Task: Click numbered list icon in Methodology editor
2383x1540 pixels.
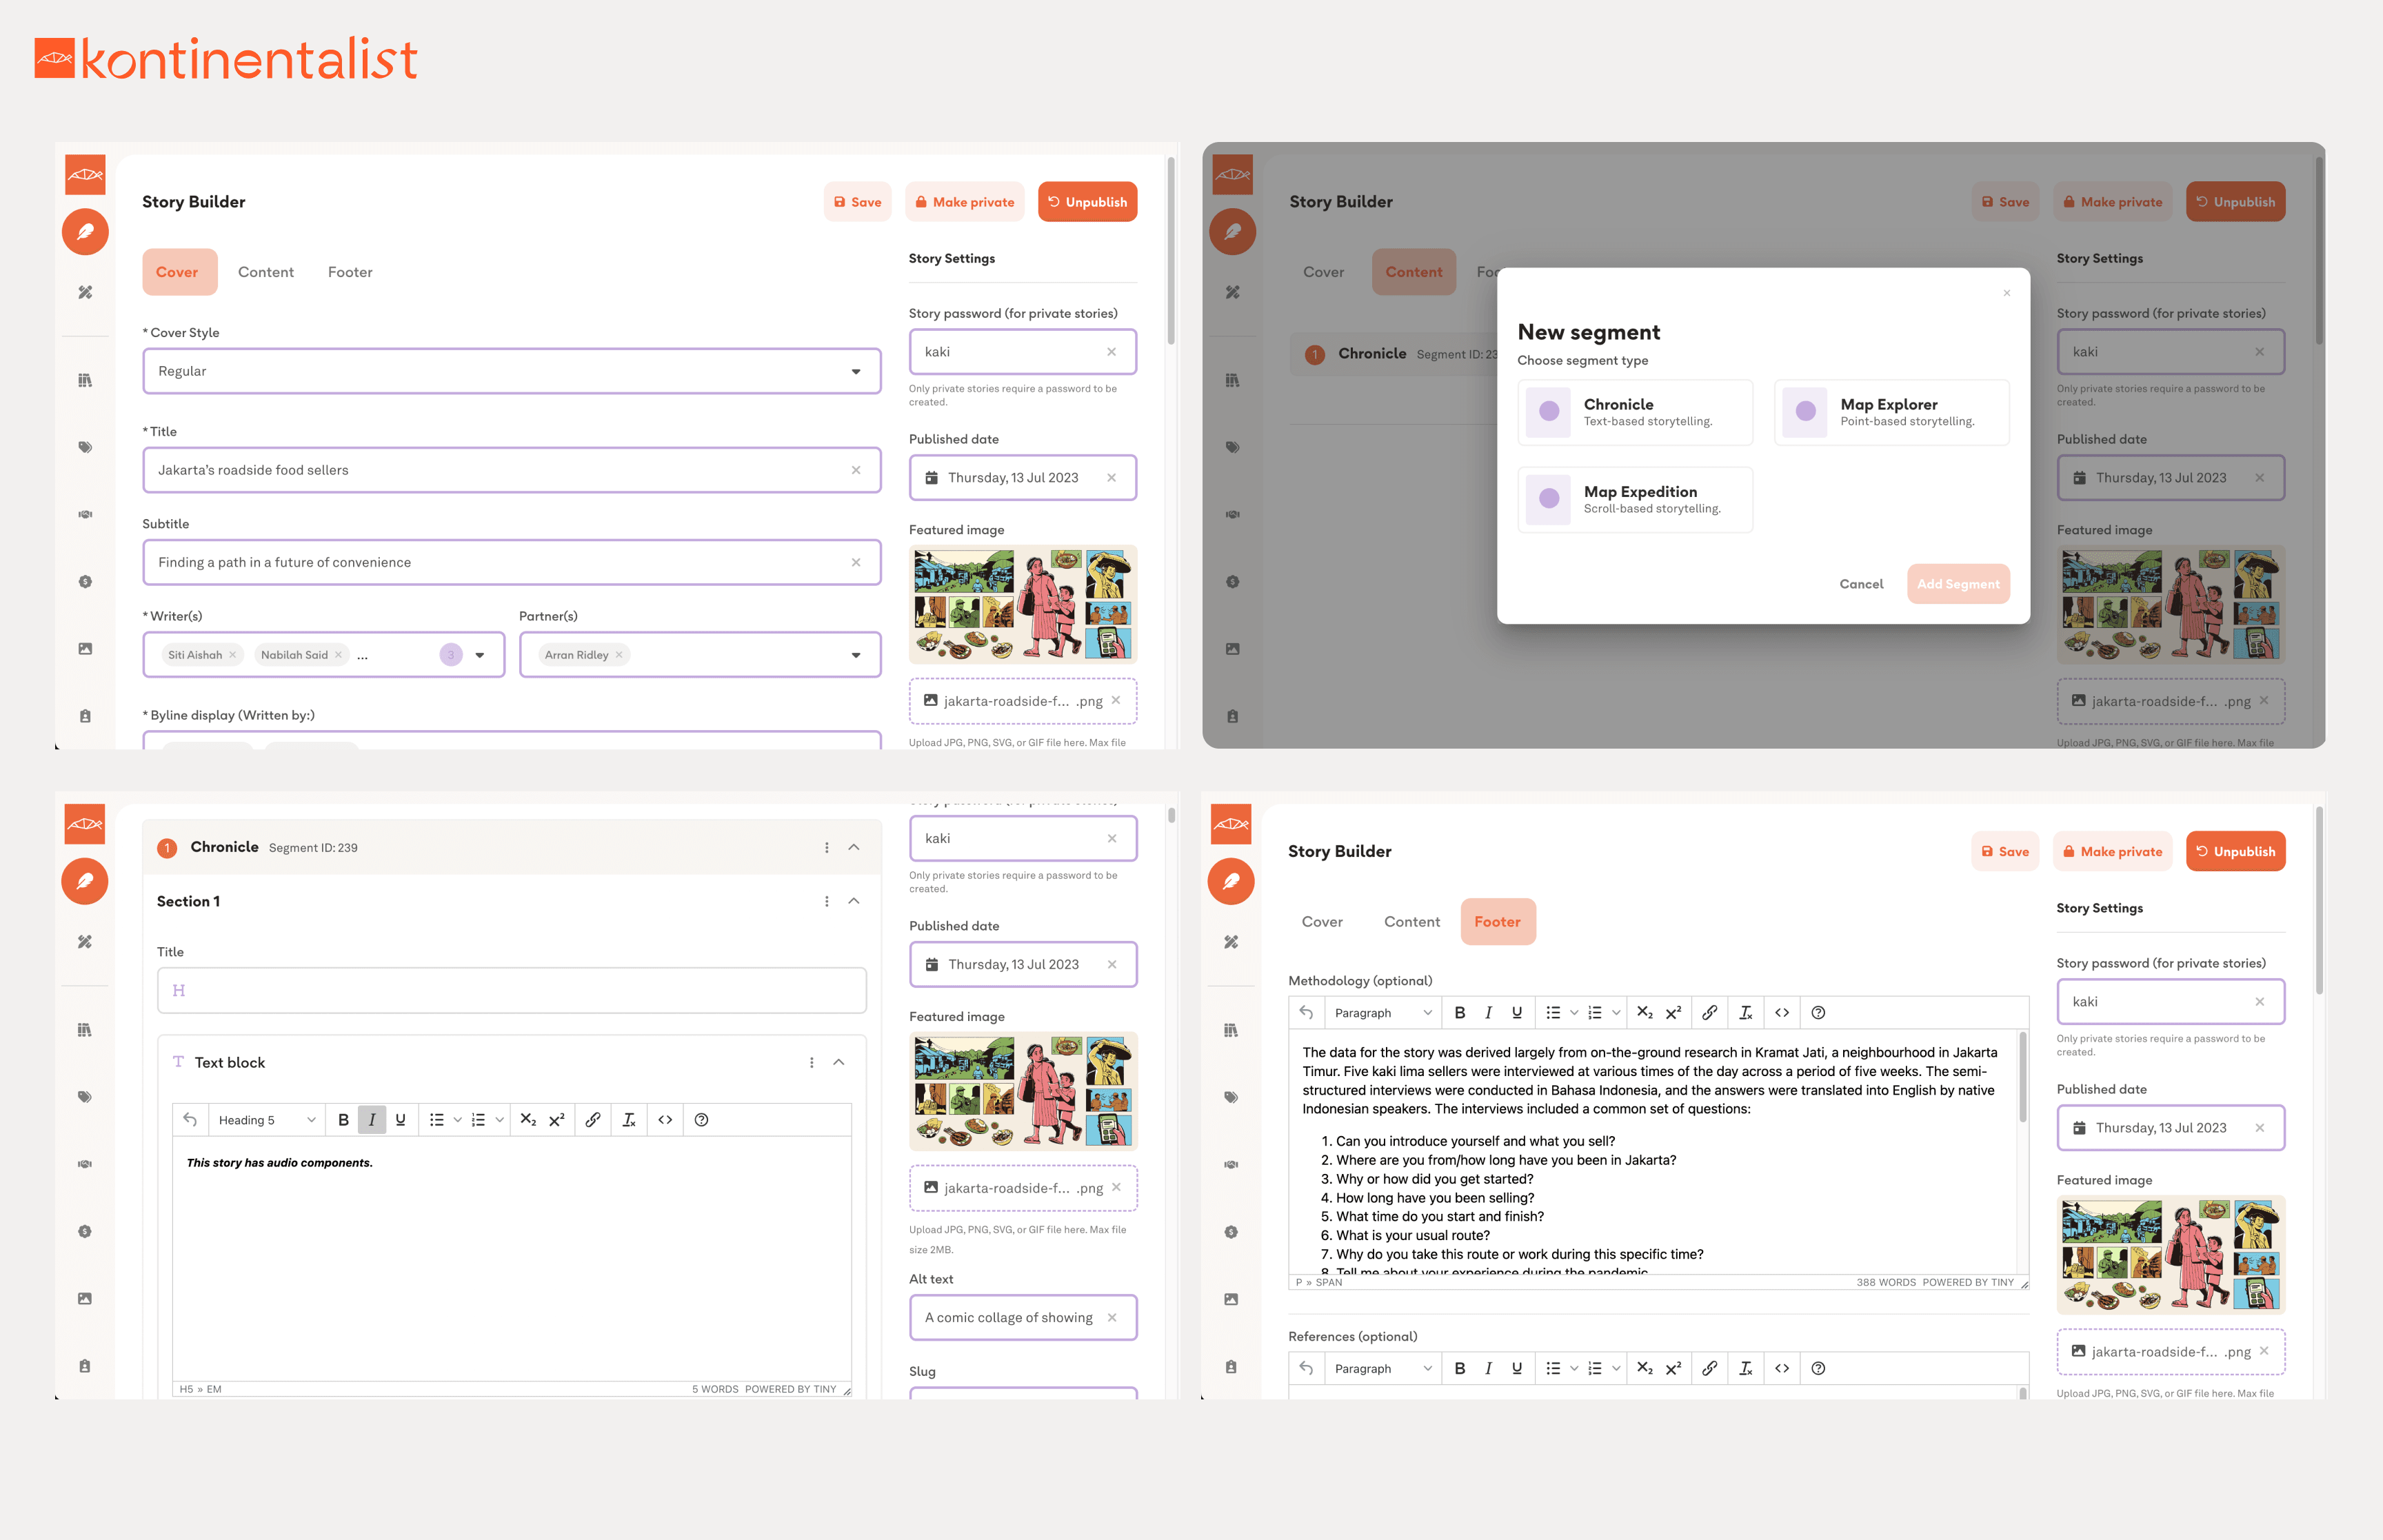Action: [x=1595, y=1013]
